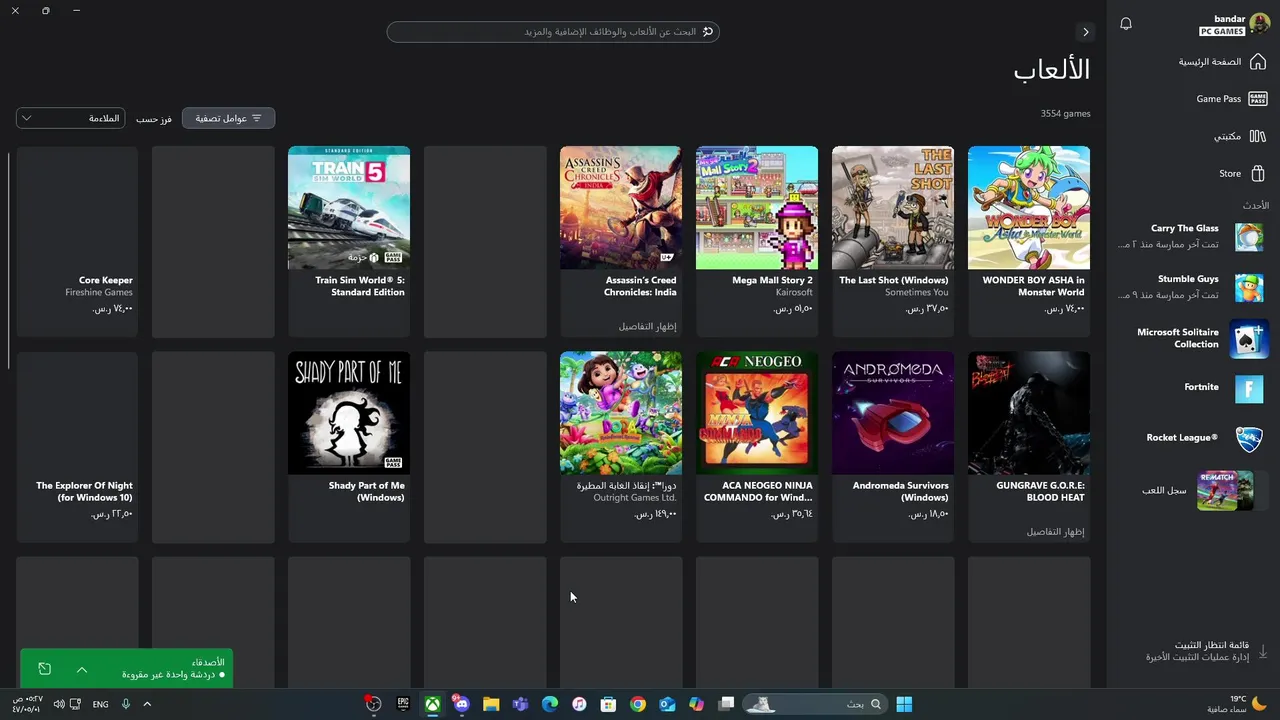Viewport: 1280px width, 720px height.
Task: Open Copilot app from taskbar
Action: 696,704
